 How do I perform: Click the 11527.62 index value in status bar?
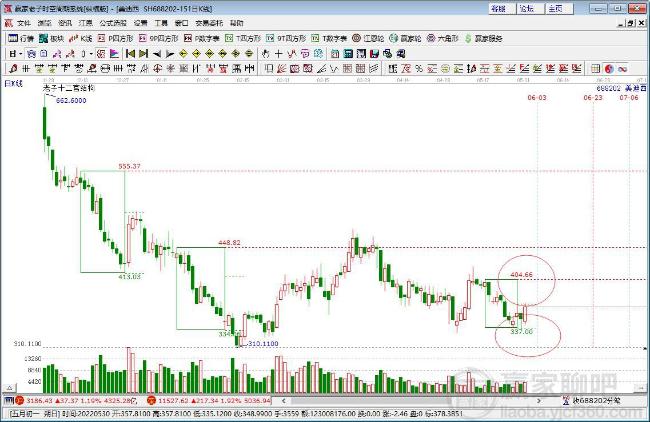pyautogui.click(x=173, y=401)
